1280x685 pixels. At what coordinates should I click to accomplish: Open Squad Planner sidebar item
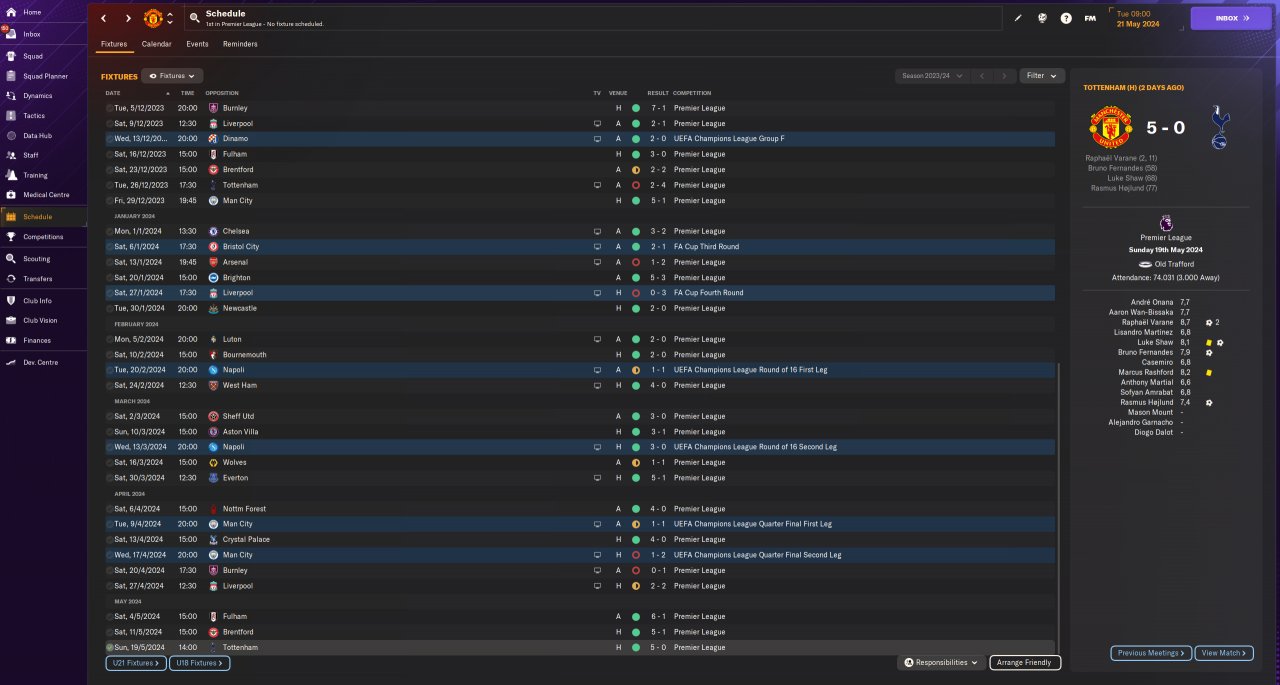pos(45,76)
